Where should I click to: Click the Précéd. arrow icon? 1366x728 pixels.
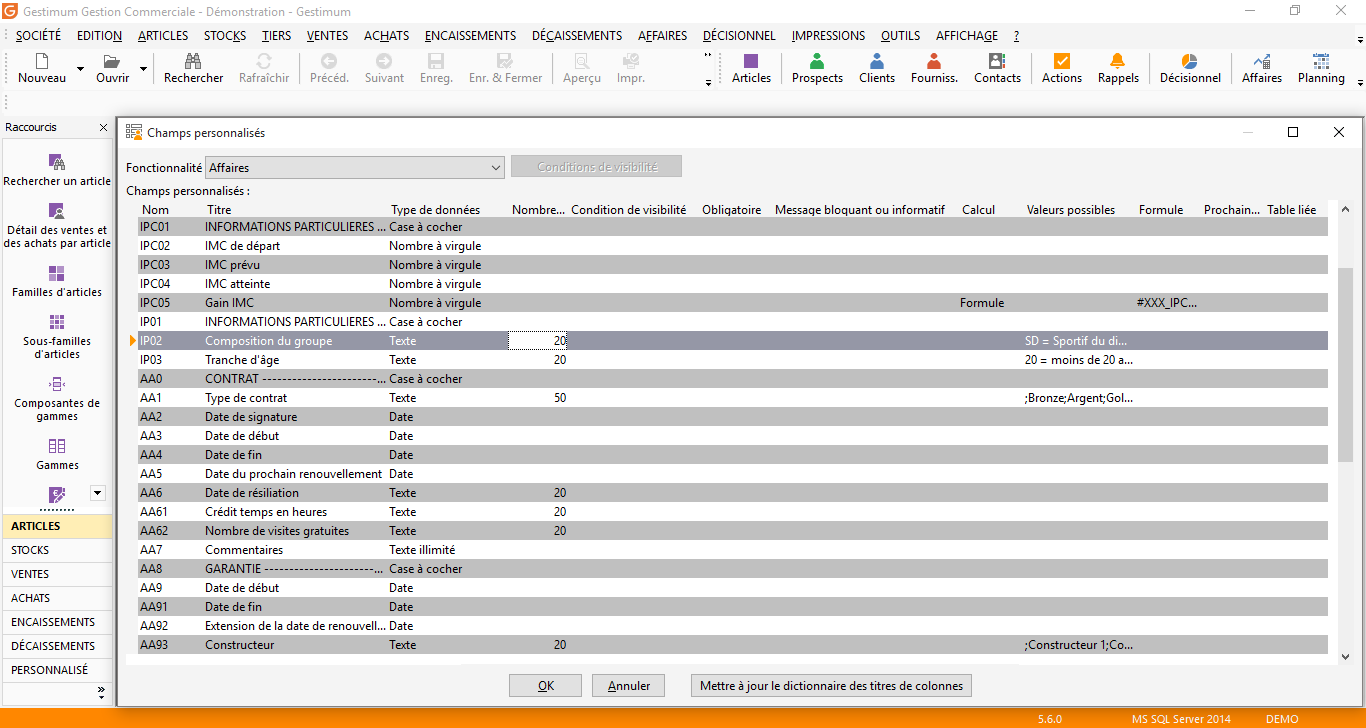click(x=329, y=61)
